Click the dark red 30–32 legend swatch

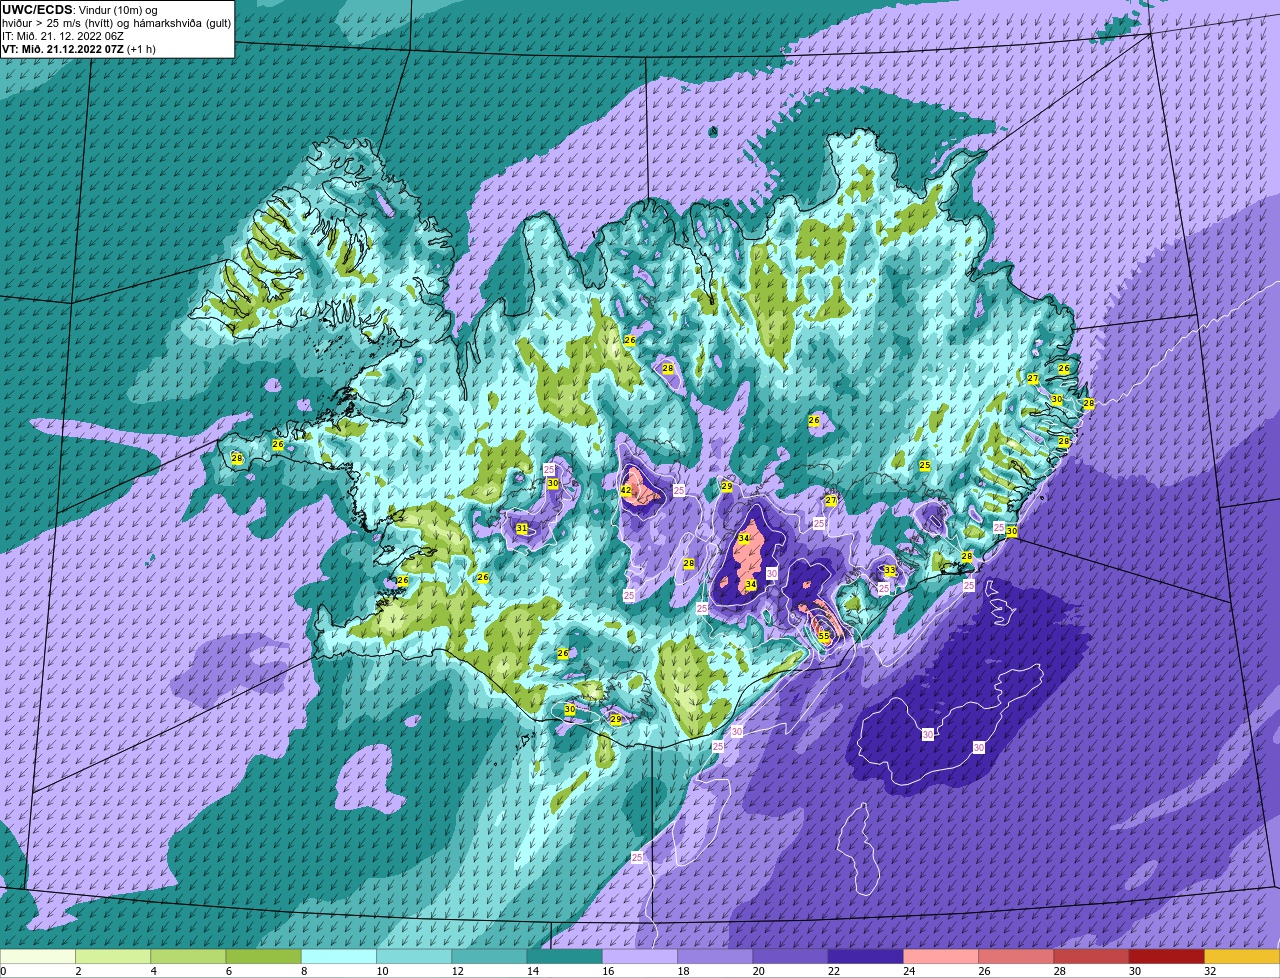point(1167,957)
